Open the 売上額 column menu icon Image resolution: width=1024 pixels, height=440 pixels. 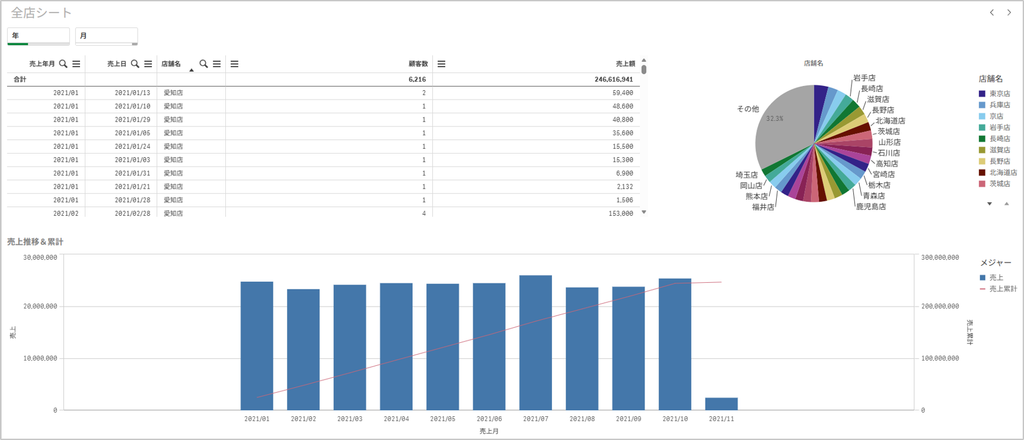pos(441,63)
